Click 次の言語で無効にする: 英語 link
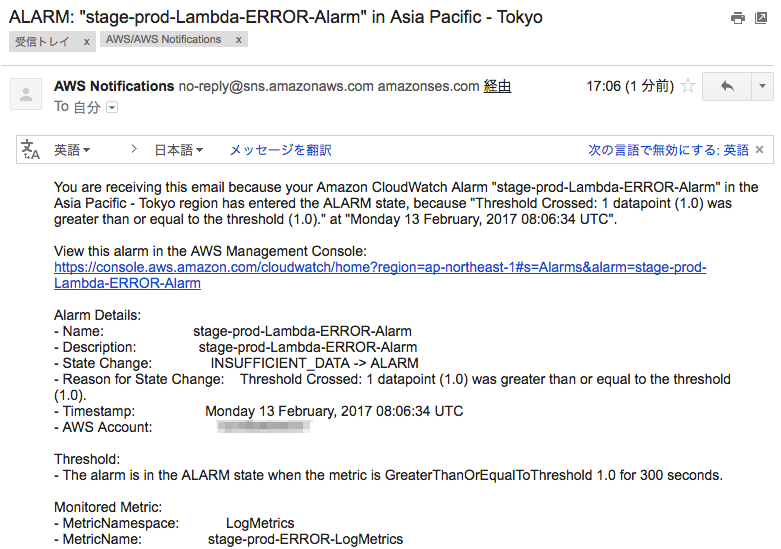 pos(668,150)
